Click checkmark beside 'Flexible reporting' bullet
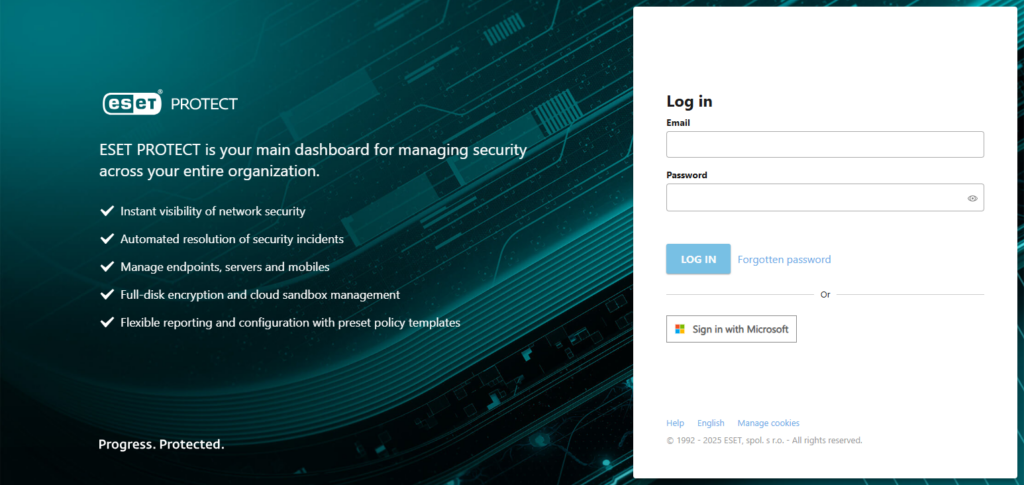The width and height of the screenshot is (1024, 485). pyautogui.click(x=106, y=322)
